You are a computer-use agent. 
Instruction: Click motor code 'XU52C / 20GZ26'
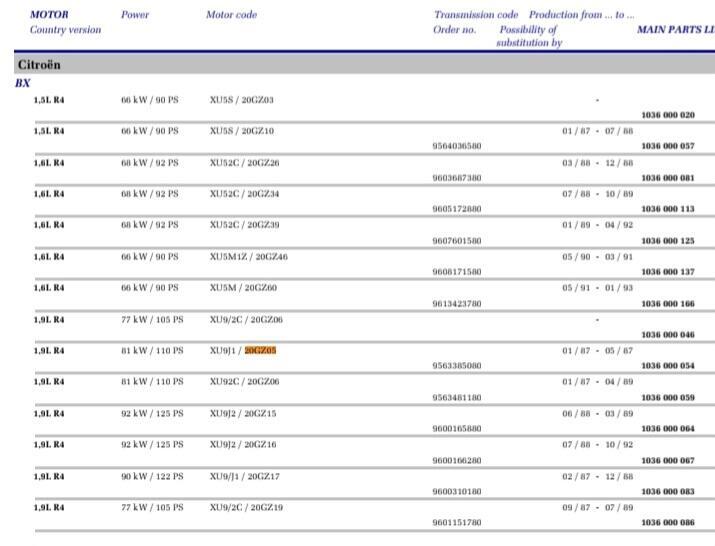pyautogui.click(x=244, y=163)
